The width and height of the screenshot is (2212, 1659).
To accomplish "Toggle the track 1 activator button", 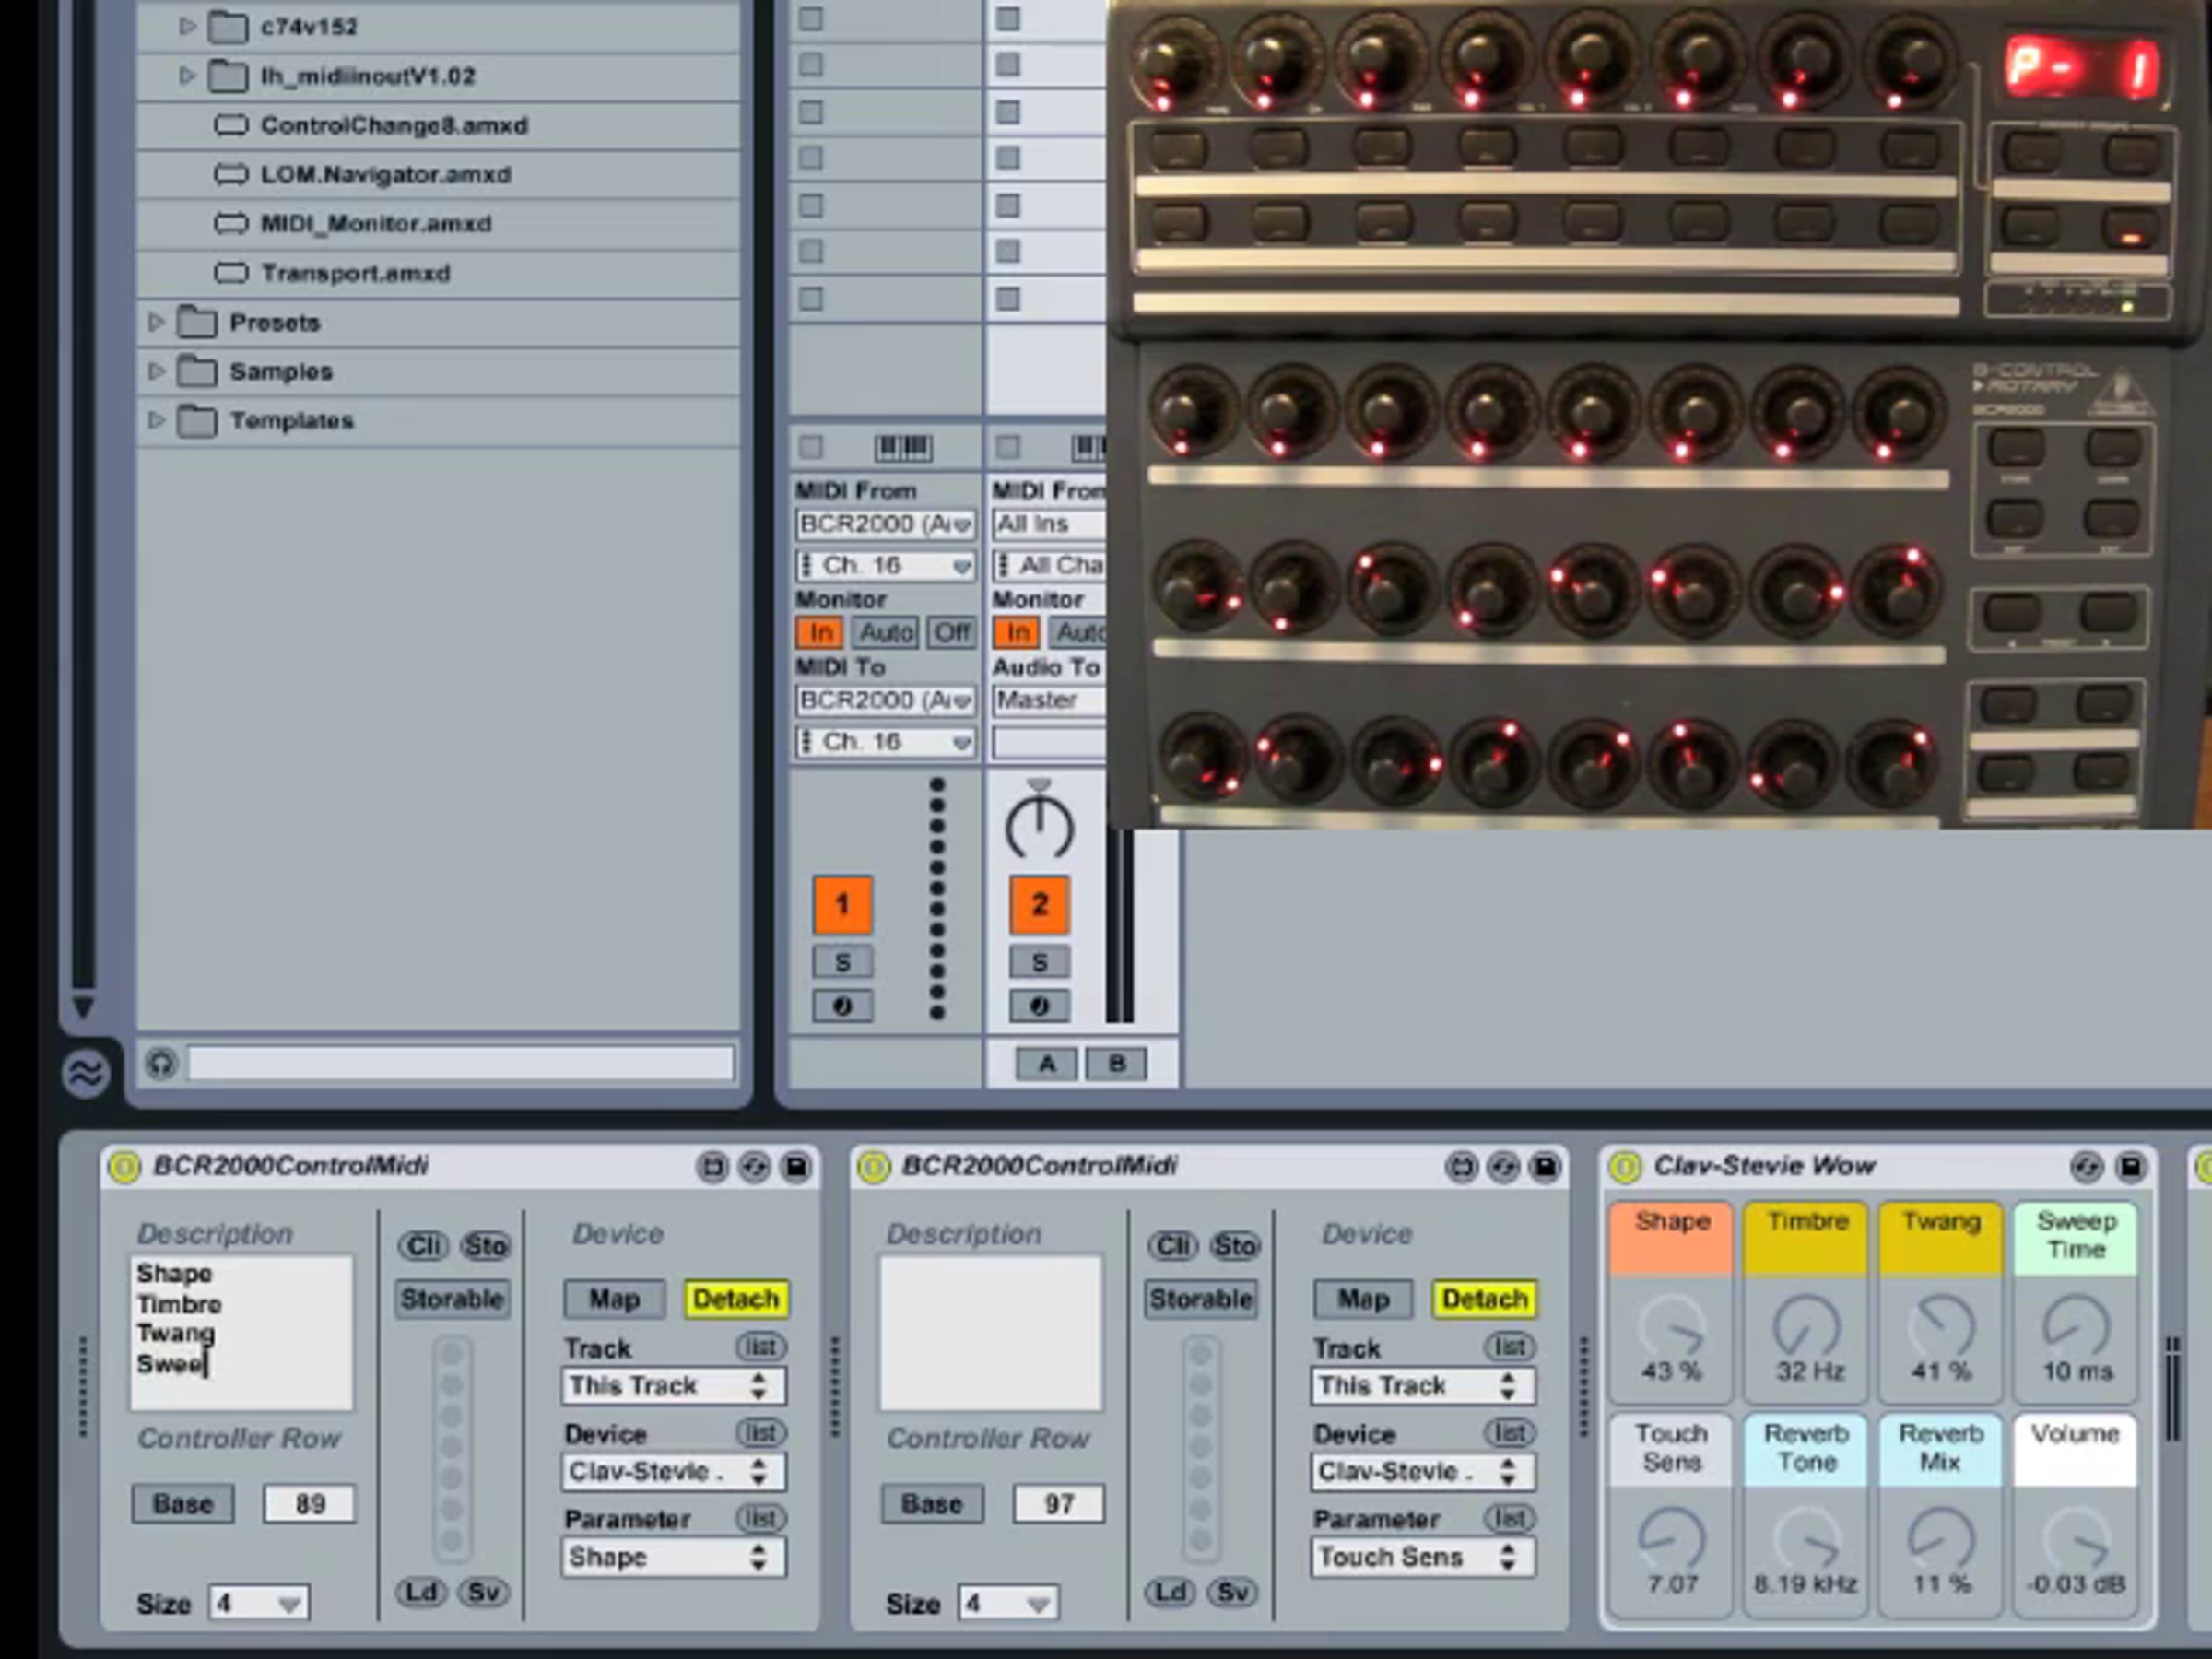I will [x=842, y=905].
